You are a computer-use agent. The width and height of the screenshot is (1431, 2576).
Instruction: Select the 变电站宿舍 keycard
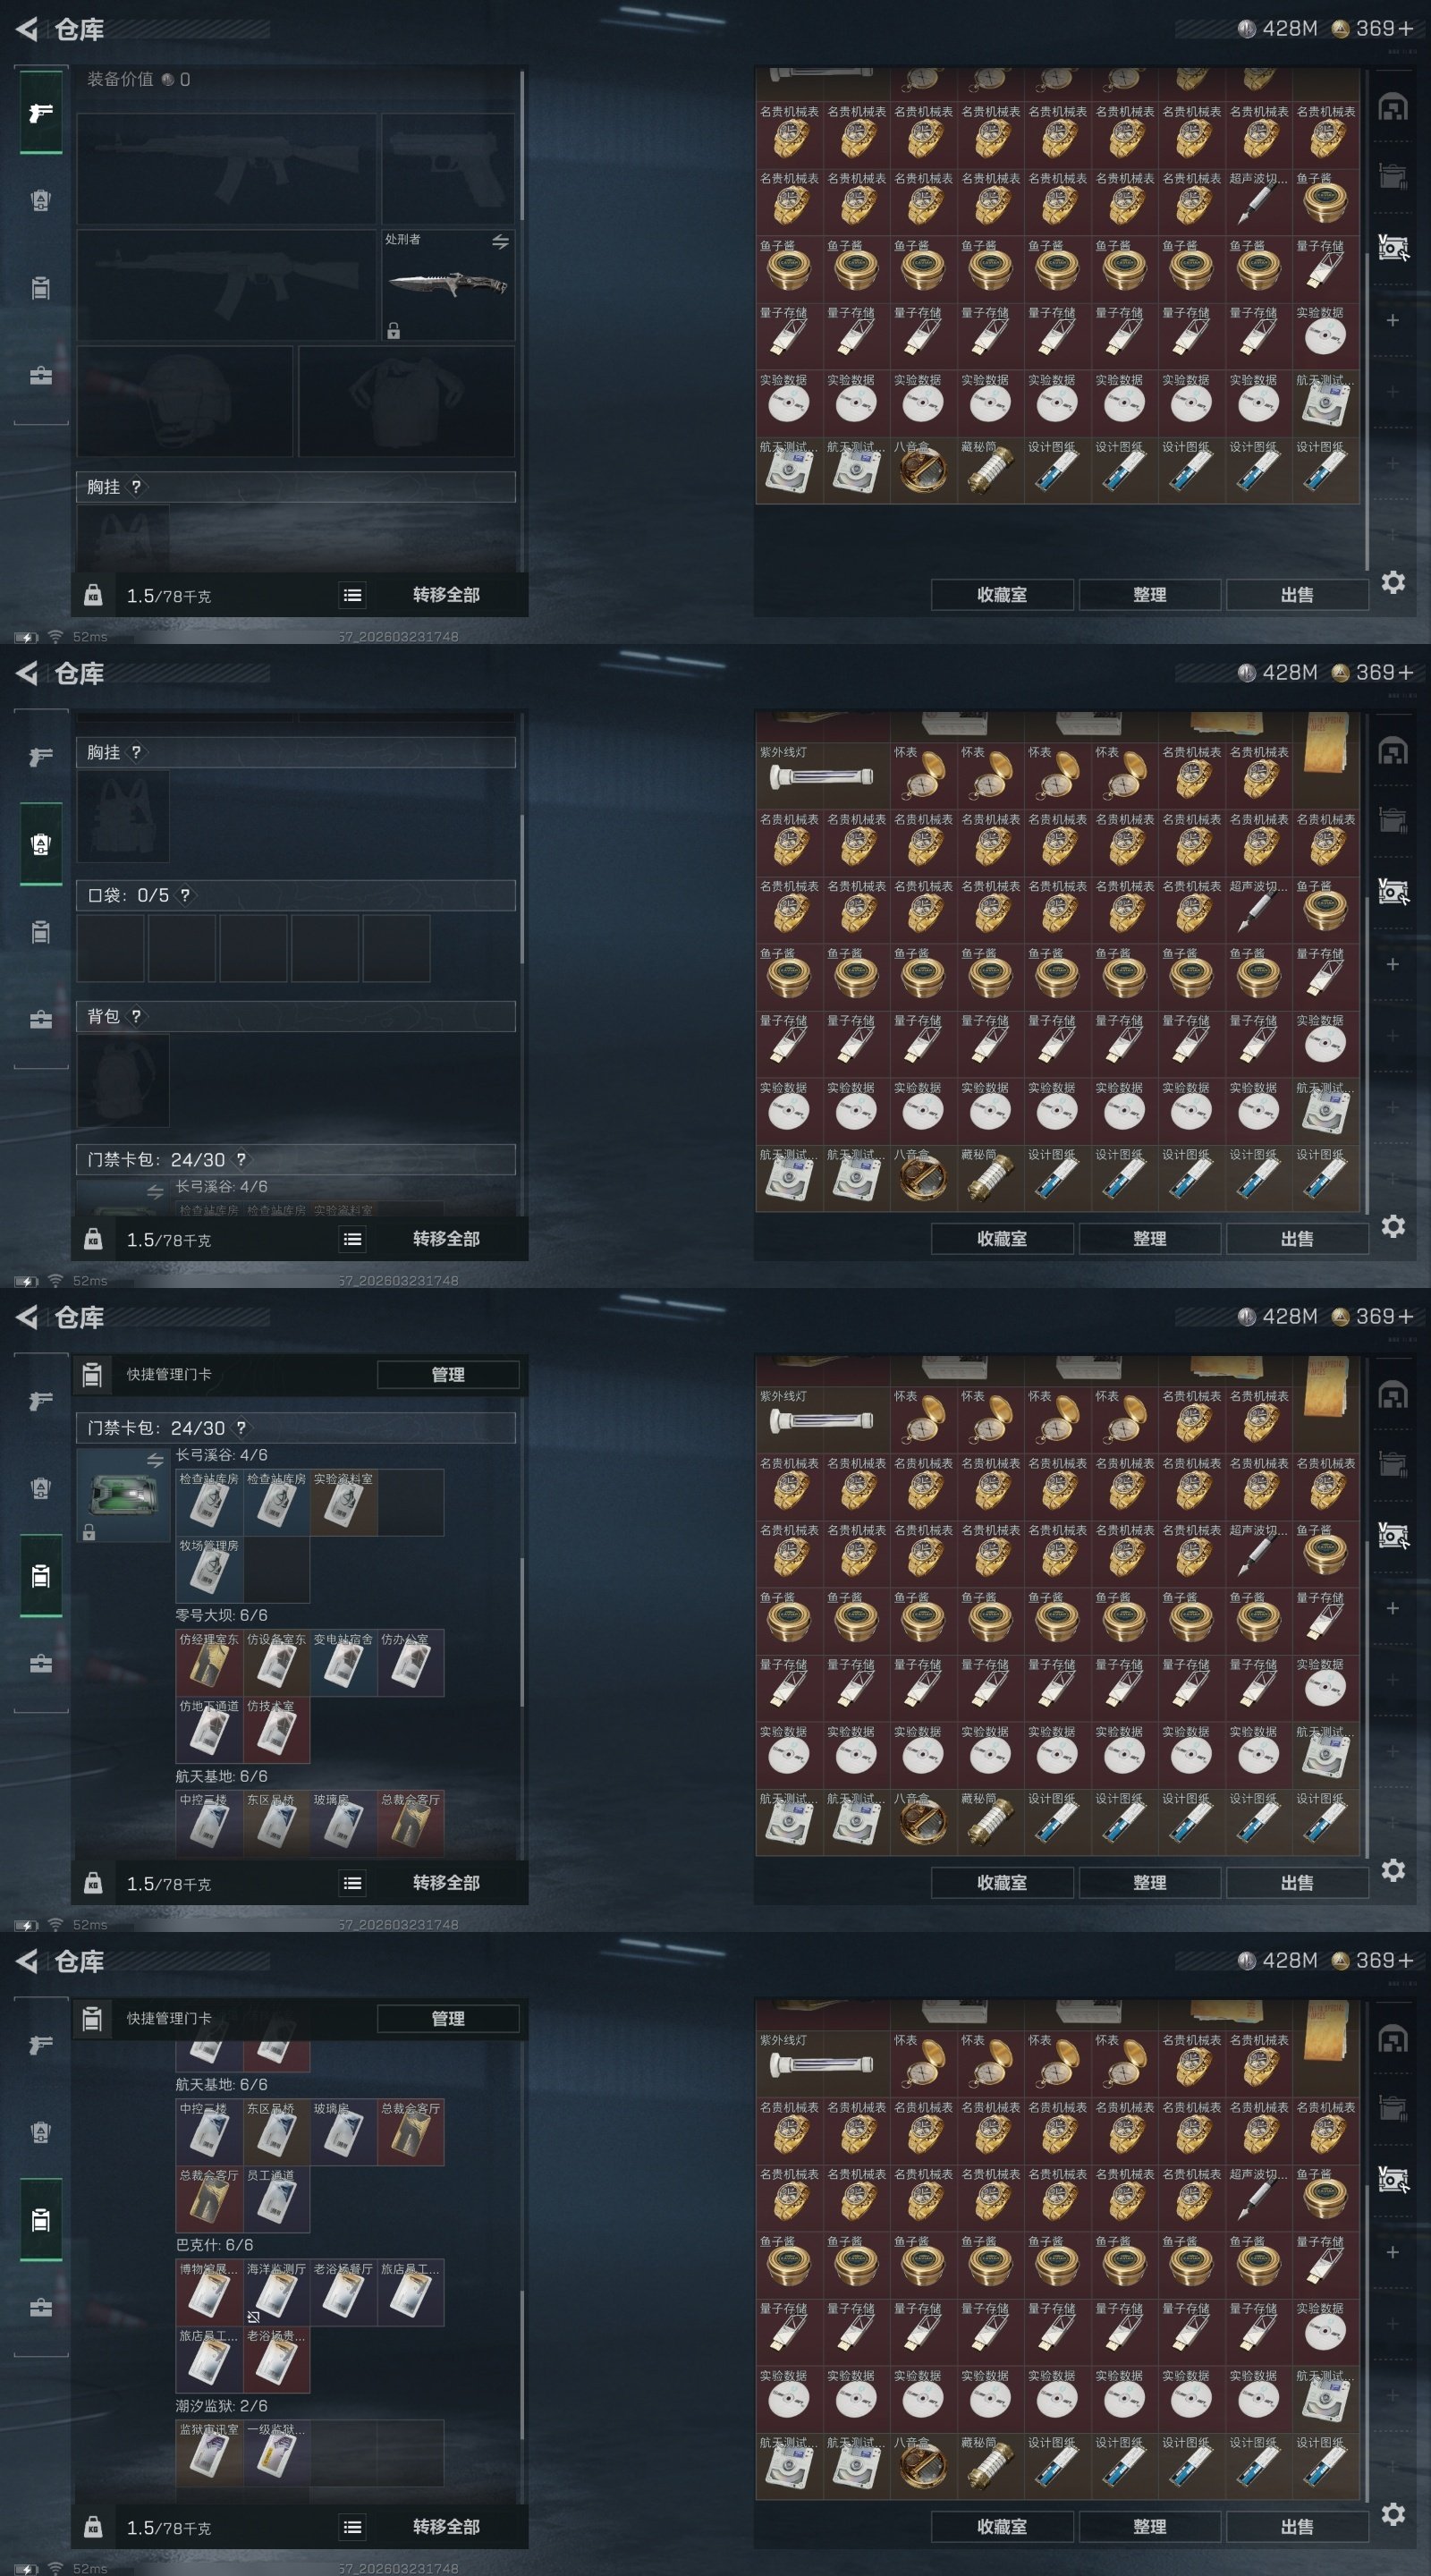pyautogui.click(x=343, y=1663)
